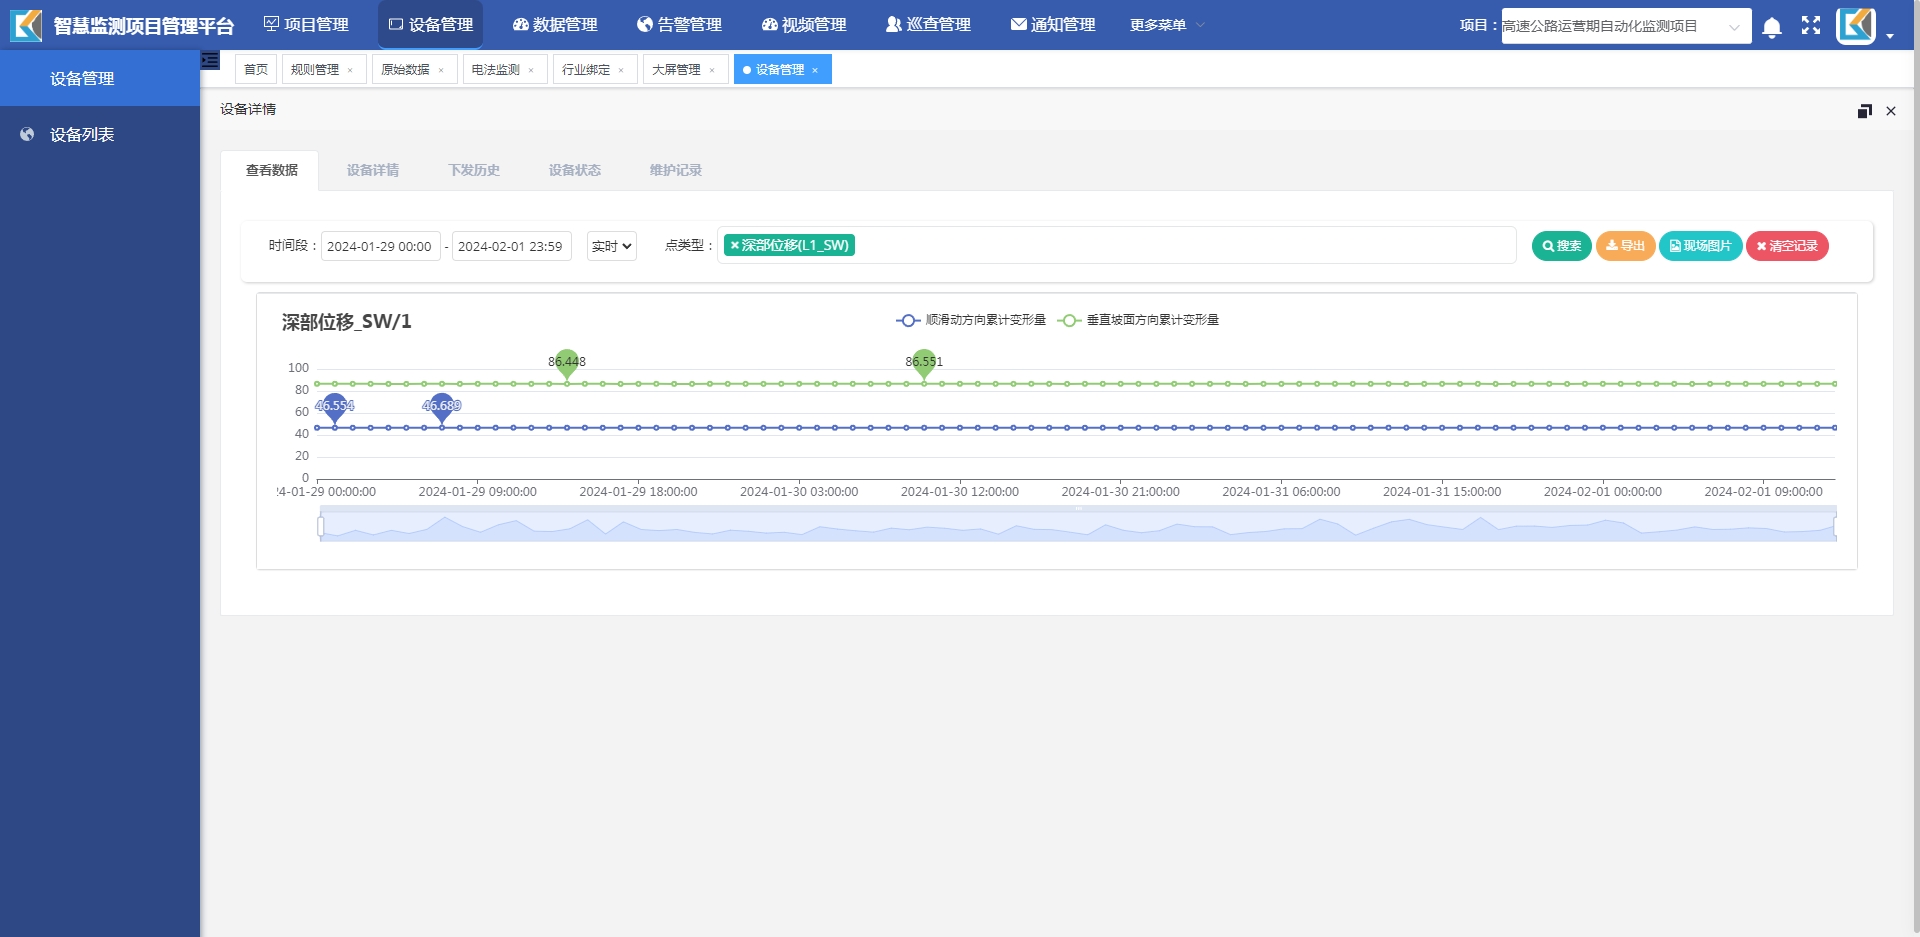Image resolution: width=1920 pixels, height=937 pixels.
Task: Click the 86.551 chart marker
Action: point(924,363)
